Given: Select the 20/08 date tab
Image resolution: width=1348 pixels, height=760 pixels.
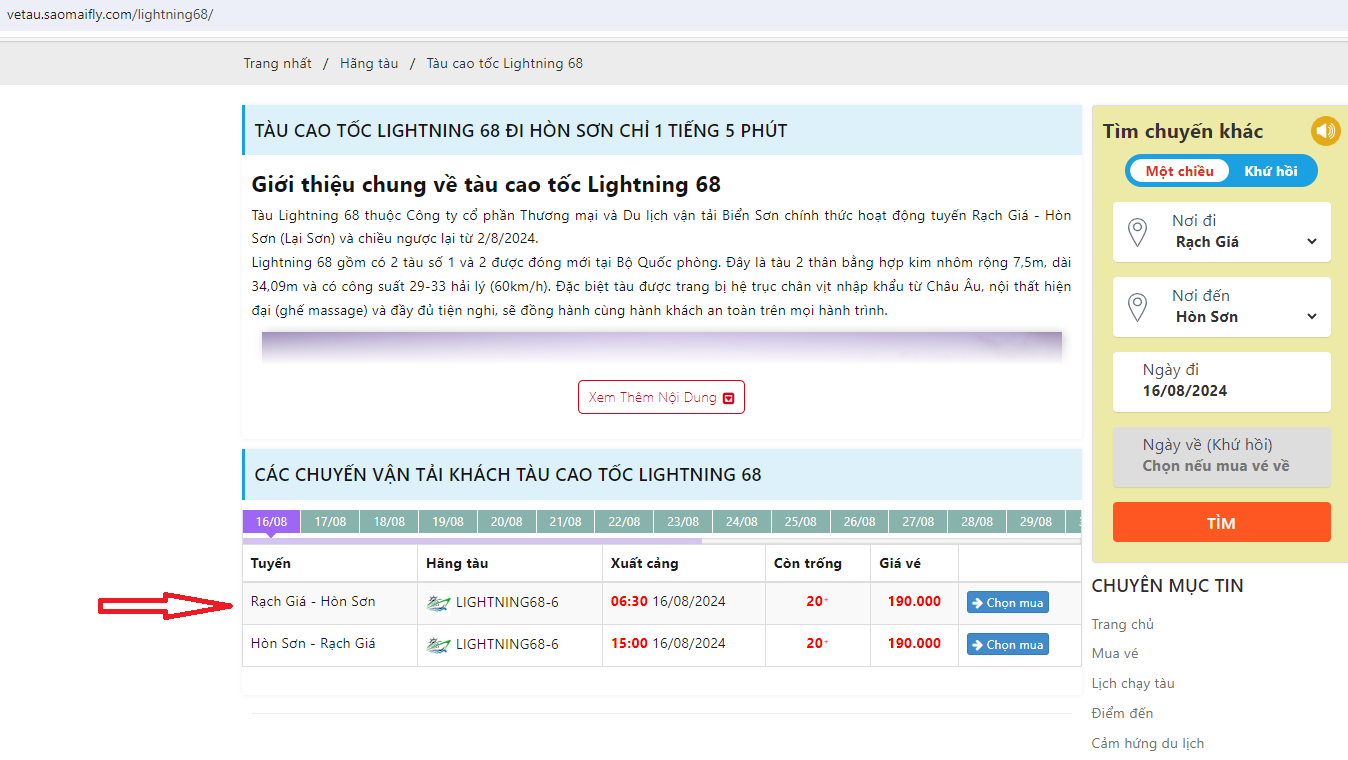Looking at the screenshot, I should click(x=507, y=522).
